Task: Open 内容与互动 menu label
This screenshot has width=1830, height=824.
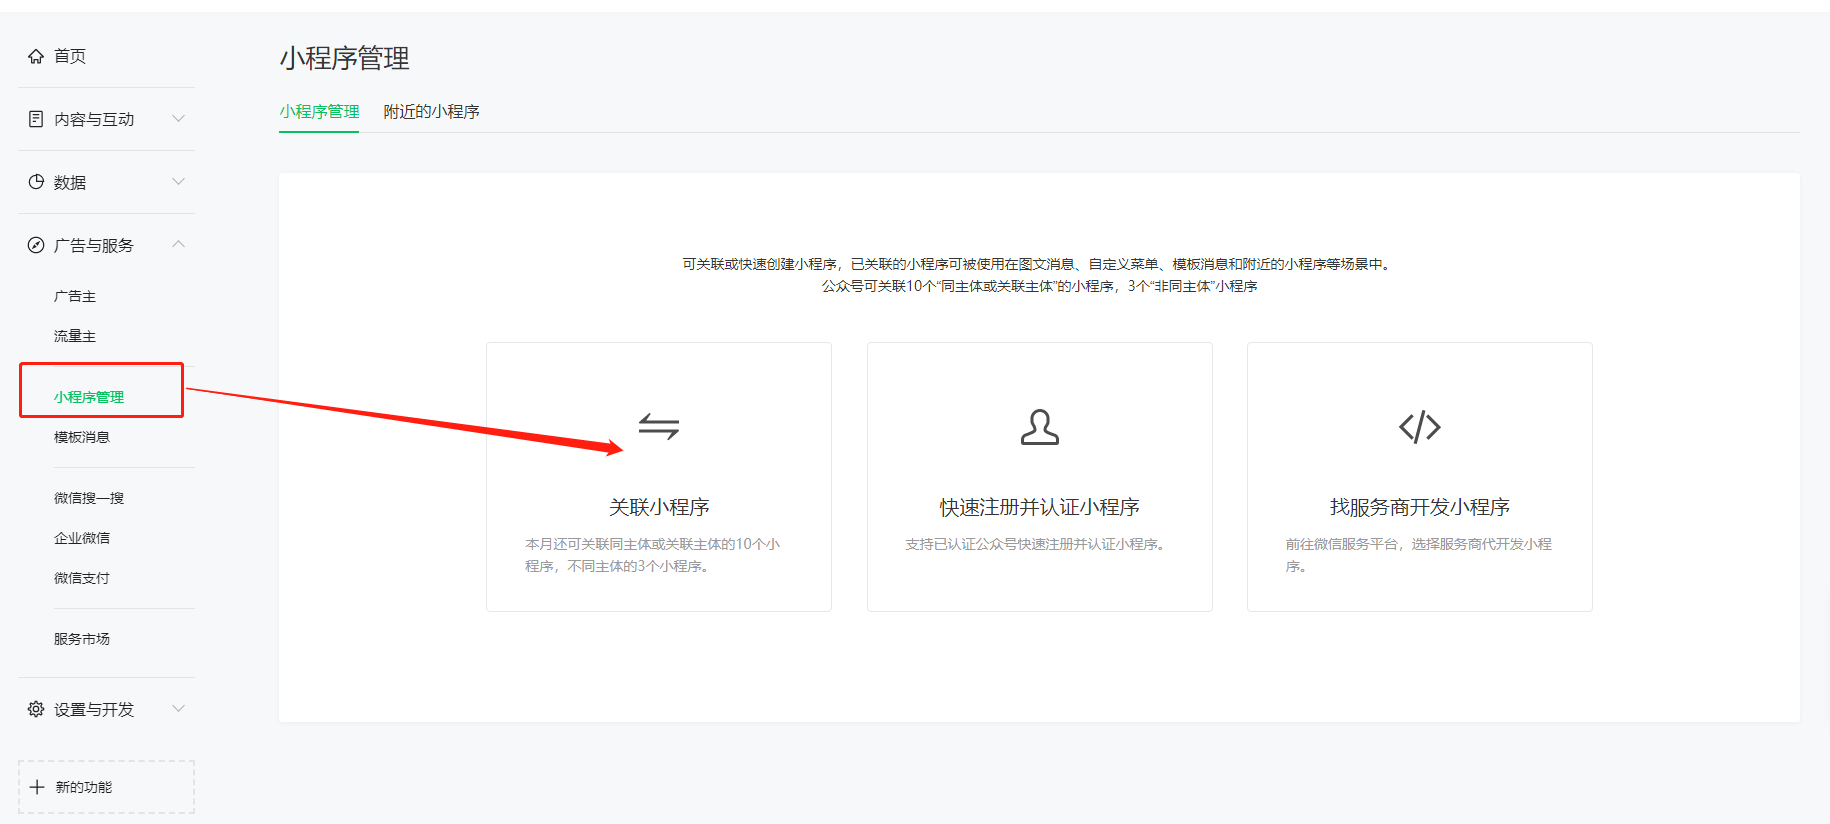Action: 94,119
